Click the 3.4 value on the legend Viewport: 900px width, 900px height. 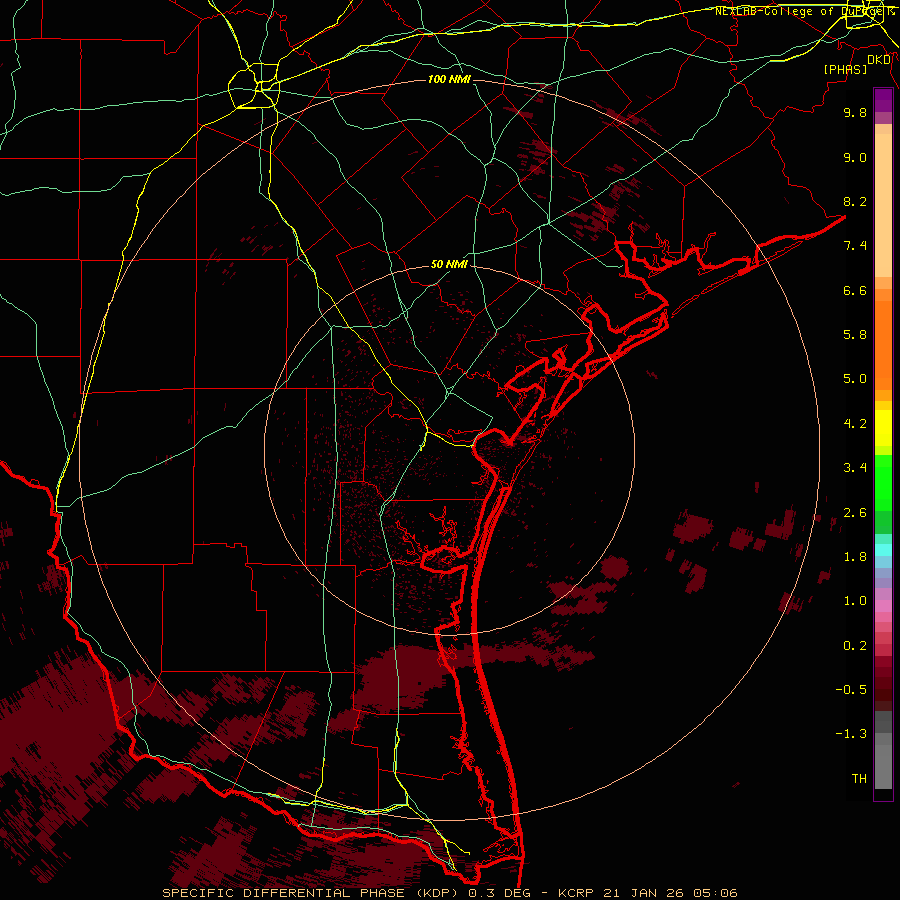(x=855, y=468)
